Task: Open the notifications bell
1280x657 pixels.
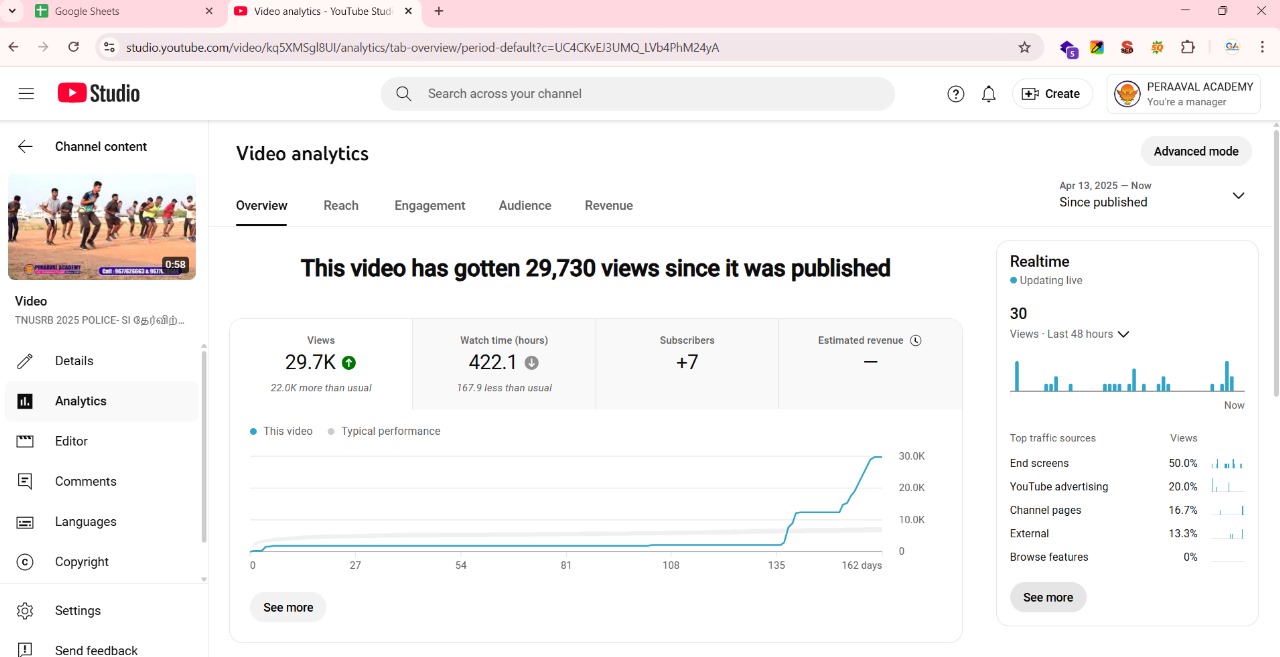Action: click(988, 94)
